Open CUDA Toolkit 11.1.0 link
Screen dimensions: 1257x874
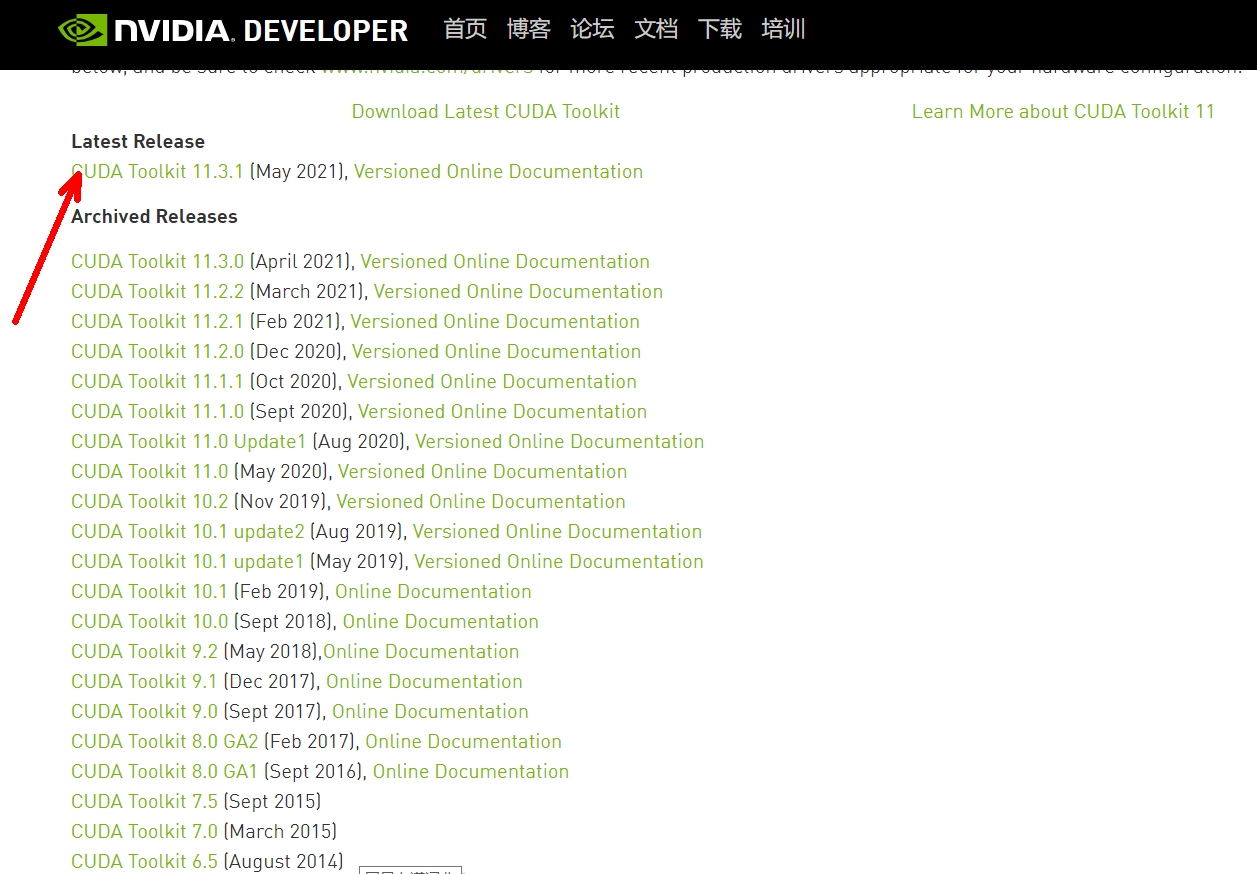click(157, 411)
